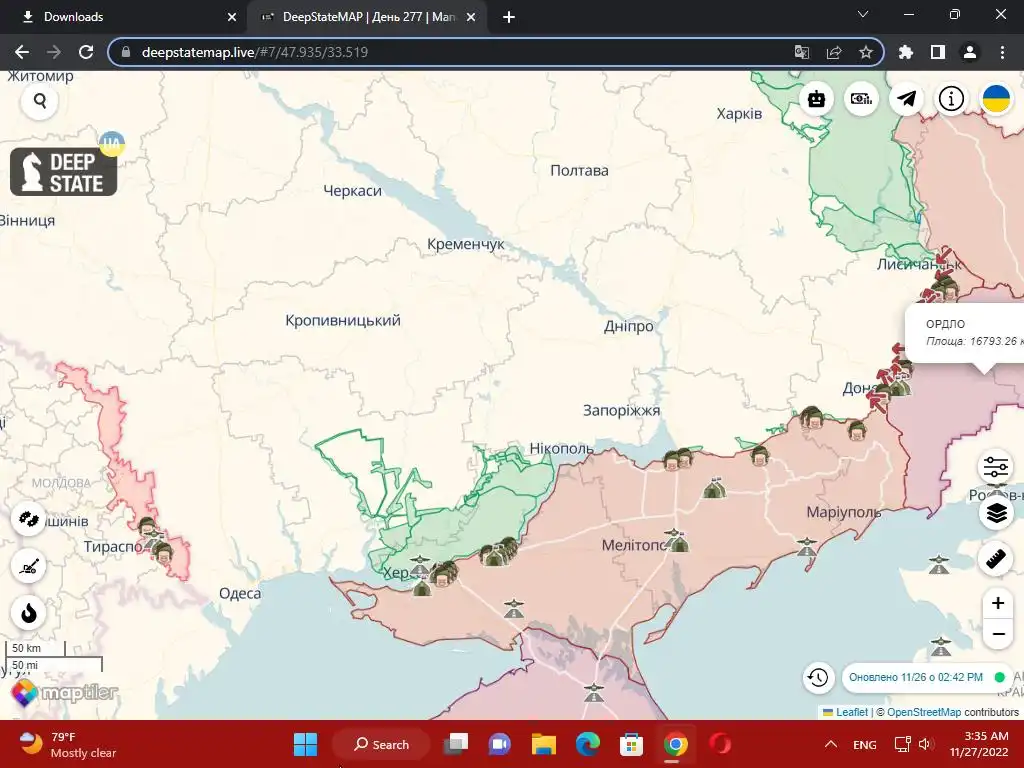Reload the current page
This screenshot has height=768, width=1024.
tap(86, 52)
